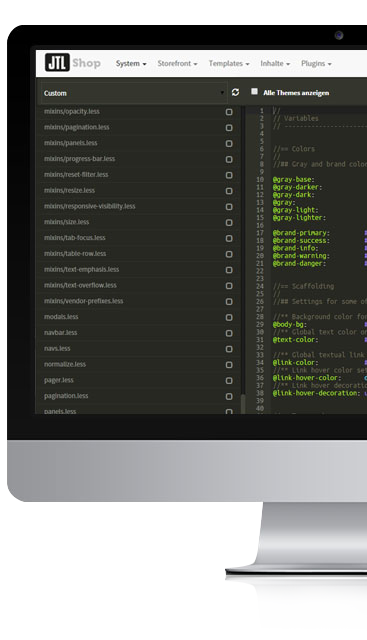Open file mixins/tab-focus.less
Screen dimensions: 367x640
(75, 238)
